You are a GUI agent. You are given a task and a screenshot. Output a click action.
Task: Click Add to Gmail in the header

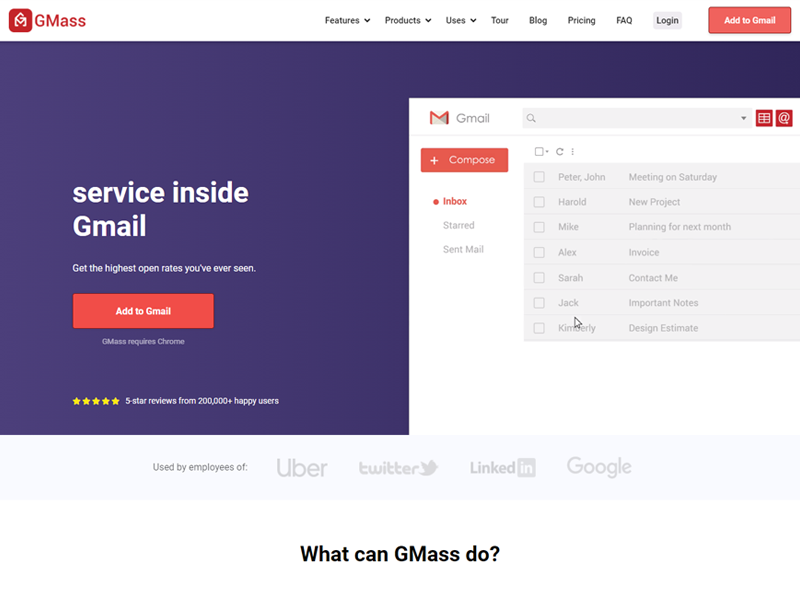(x=749, y=20)
